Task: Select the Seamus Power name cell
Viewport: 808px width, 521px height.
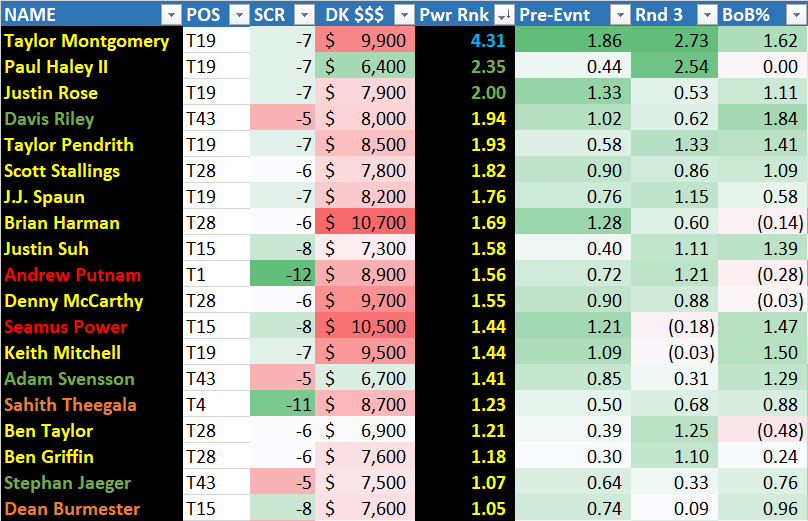Action: (x=92, y=326)
